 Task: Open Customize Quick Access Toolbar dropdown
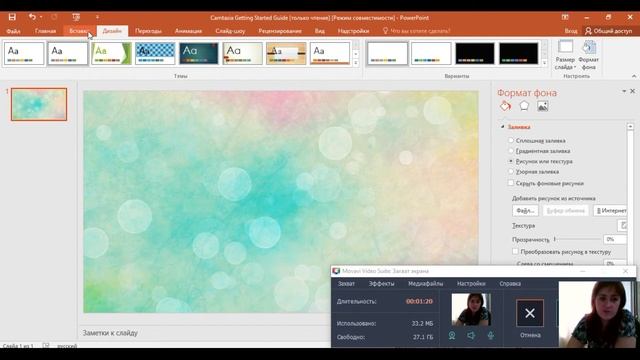coord(97,17)
